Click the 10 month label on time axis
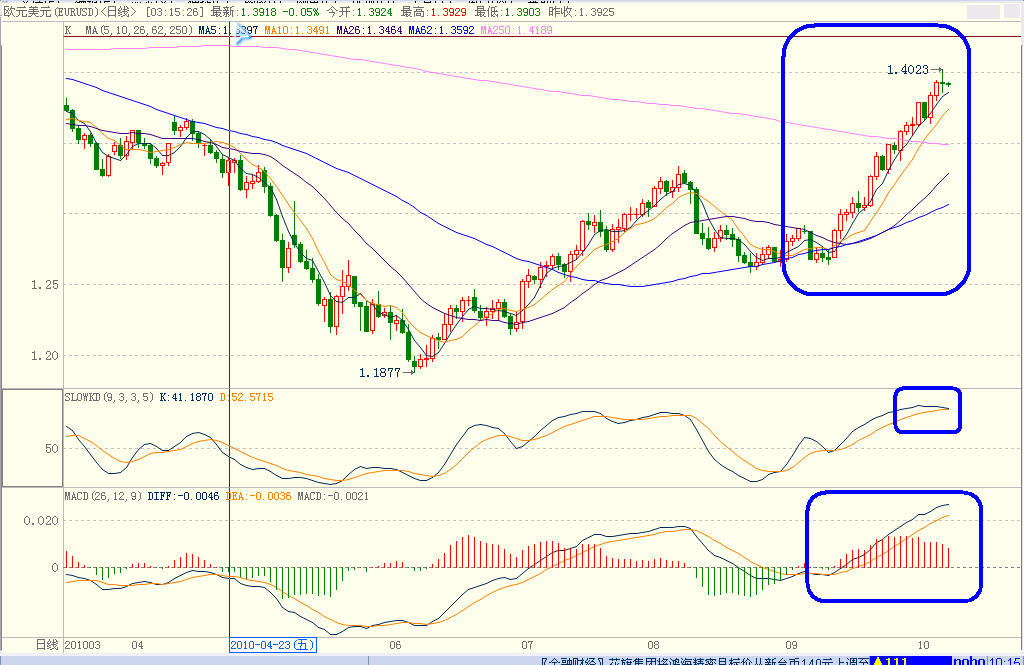The image size is (1024, 665). [x=923, y=645]
